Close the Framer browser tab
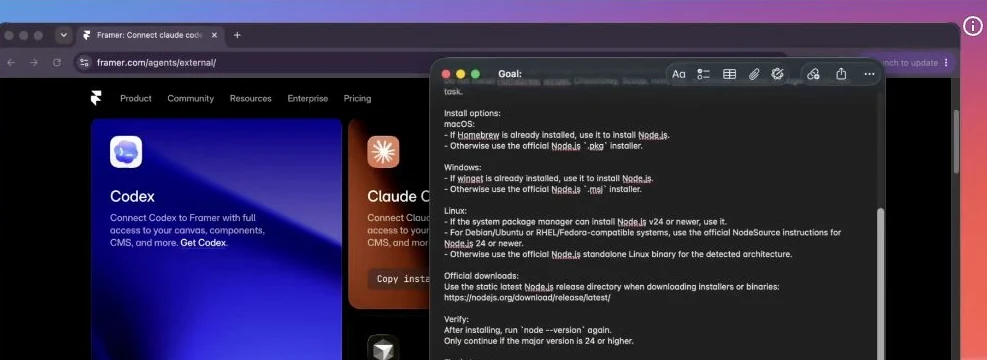Image resolution: width=987 pixels, height=360 pixels. click(214, 35)
